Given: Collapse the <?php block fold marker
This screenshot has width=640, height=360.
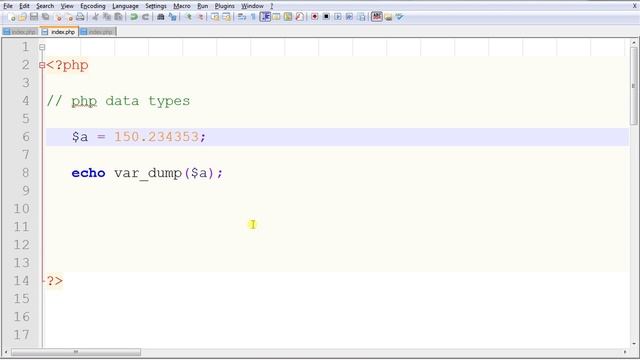Looking at the screenshot, I should 42,65.
